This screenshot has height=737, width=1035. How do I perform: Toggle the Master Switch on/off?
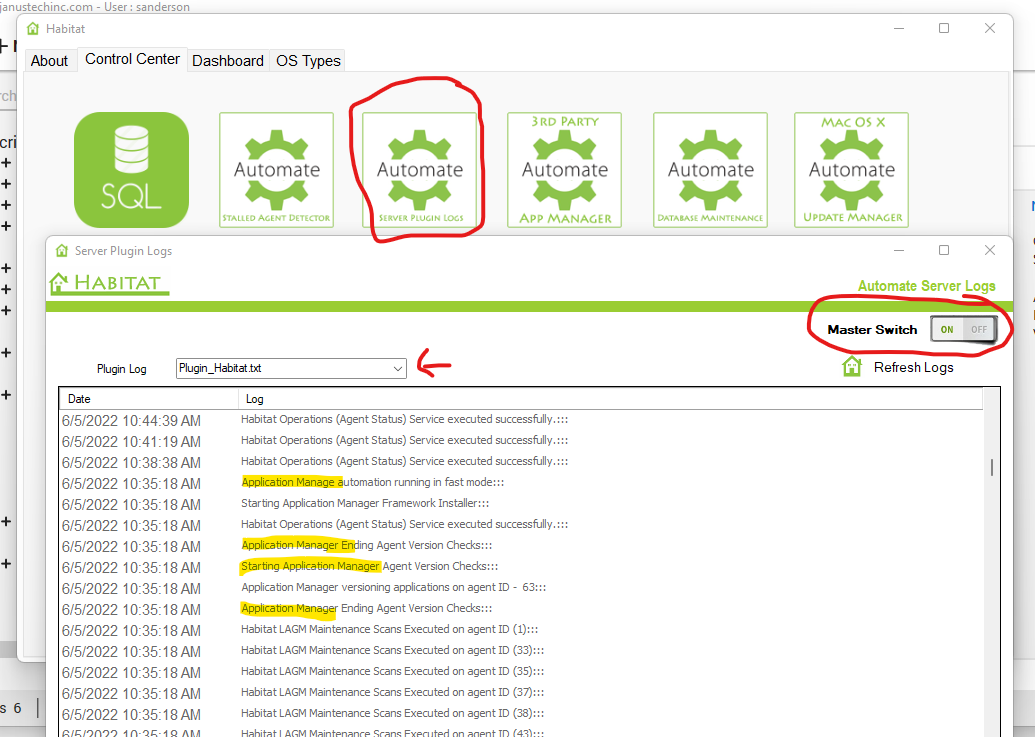(963, 329)
